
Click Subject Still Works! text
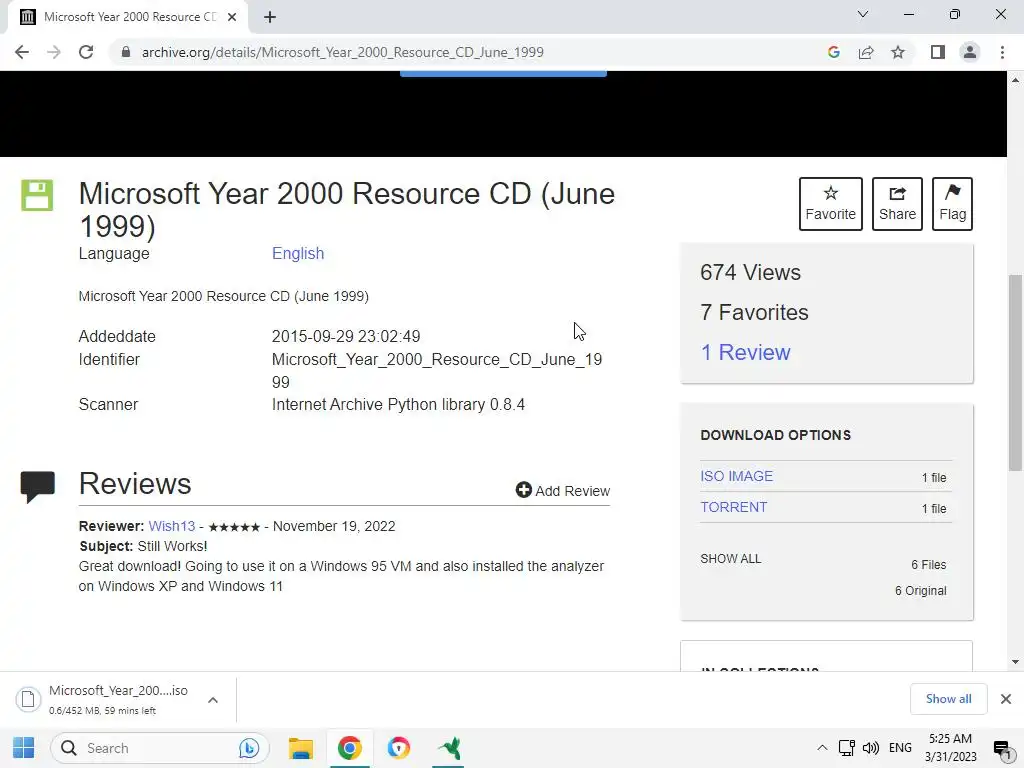click(143, 546)
